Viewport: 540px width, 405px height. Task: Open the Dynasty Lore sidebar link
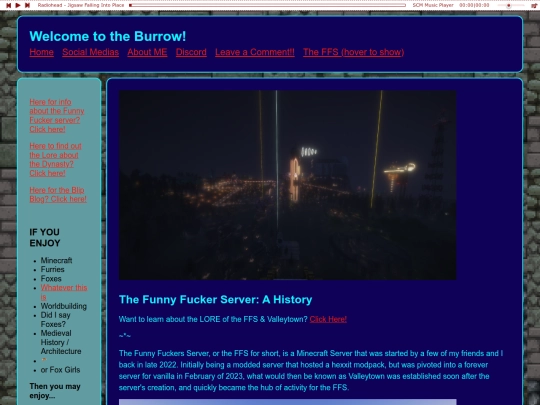[55, 159]
